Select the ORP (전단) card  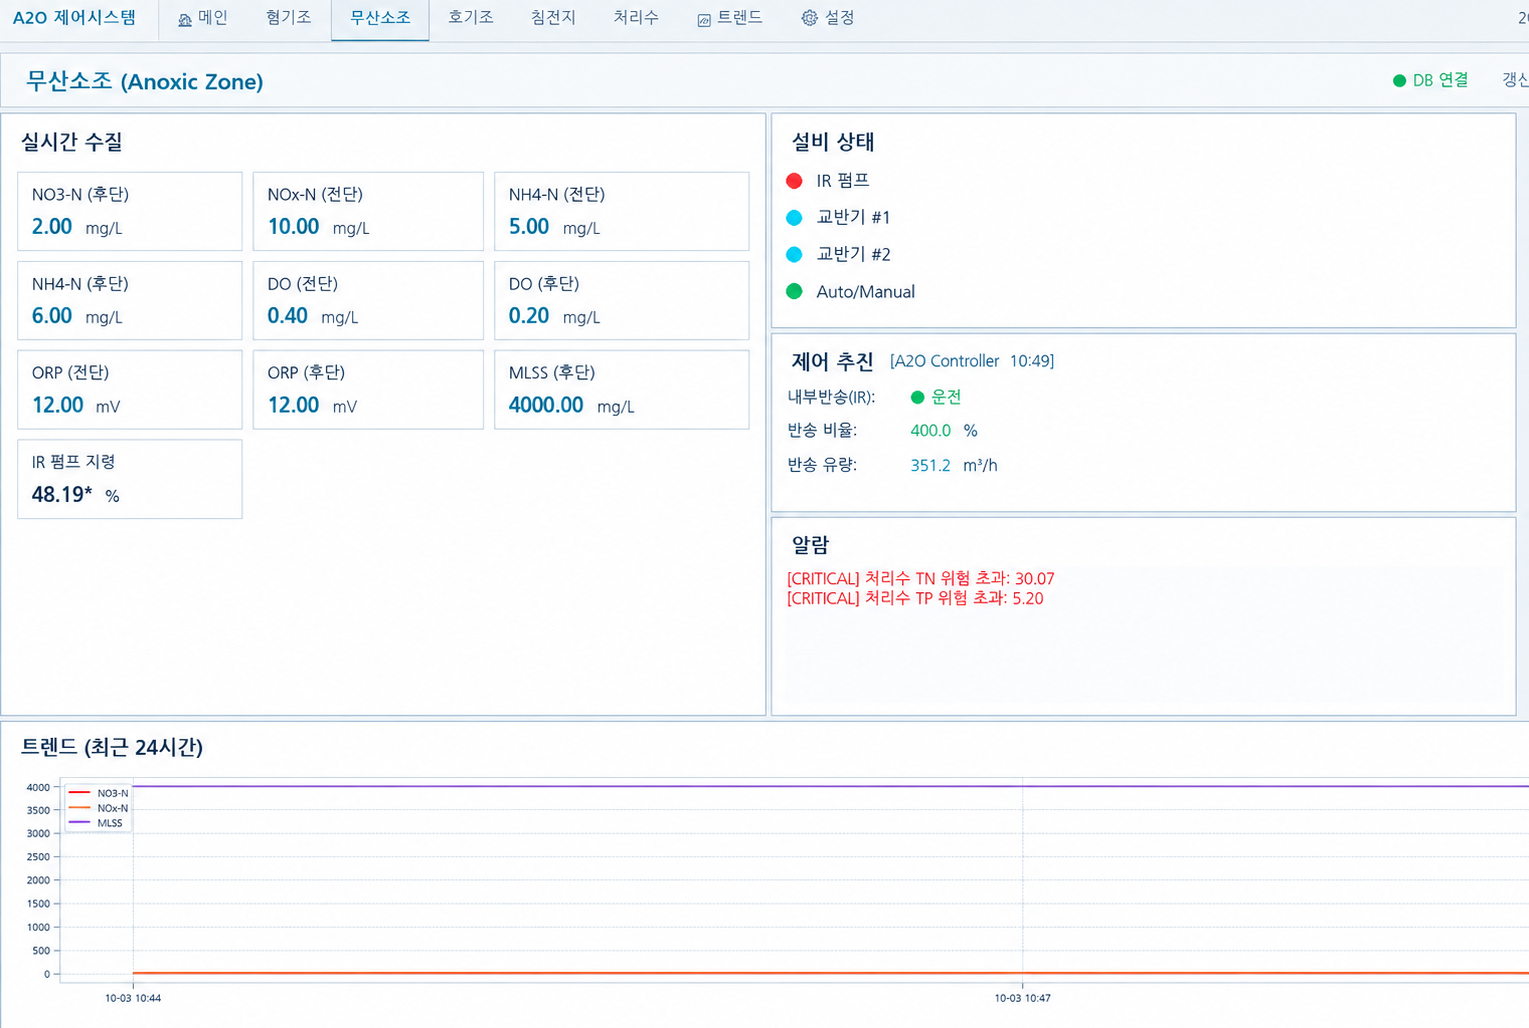click(x=130, y=389)
